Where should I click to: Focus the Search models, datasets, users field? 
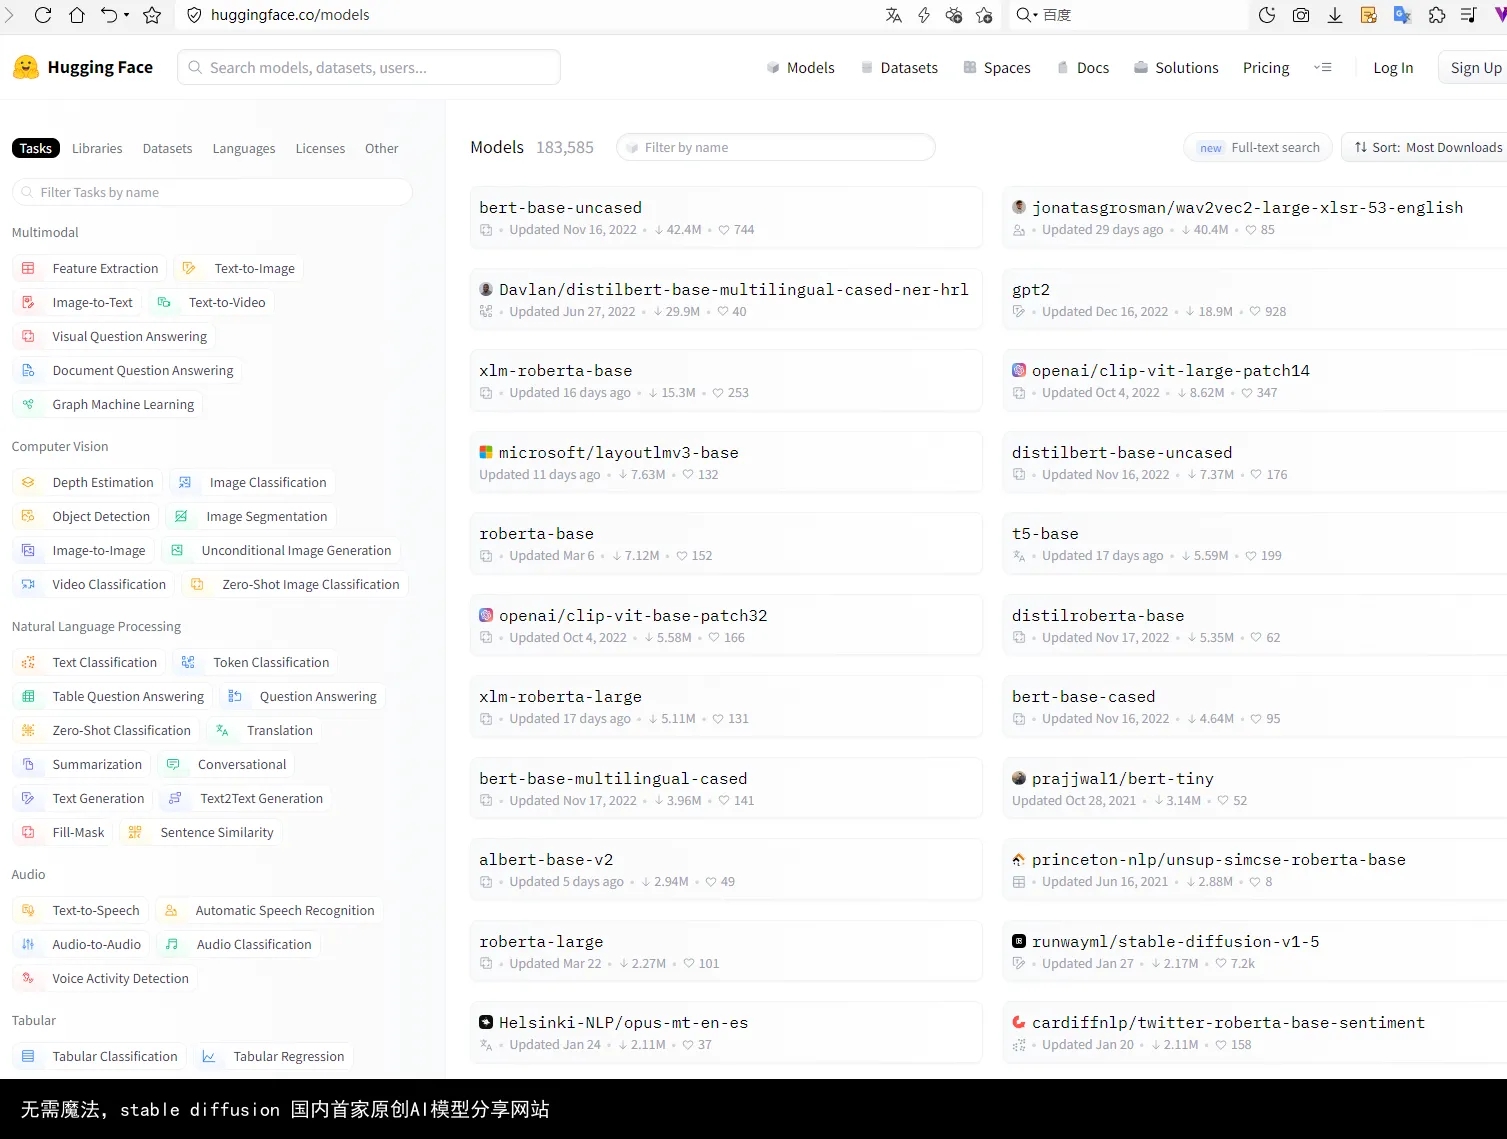pyautogui.click(x=369, y=67)
